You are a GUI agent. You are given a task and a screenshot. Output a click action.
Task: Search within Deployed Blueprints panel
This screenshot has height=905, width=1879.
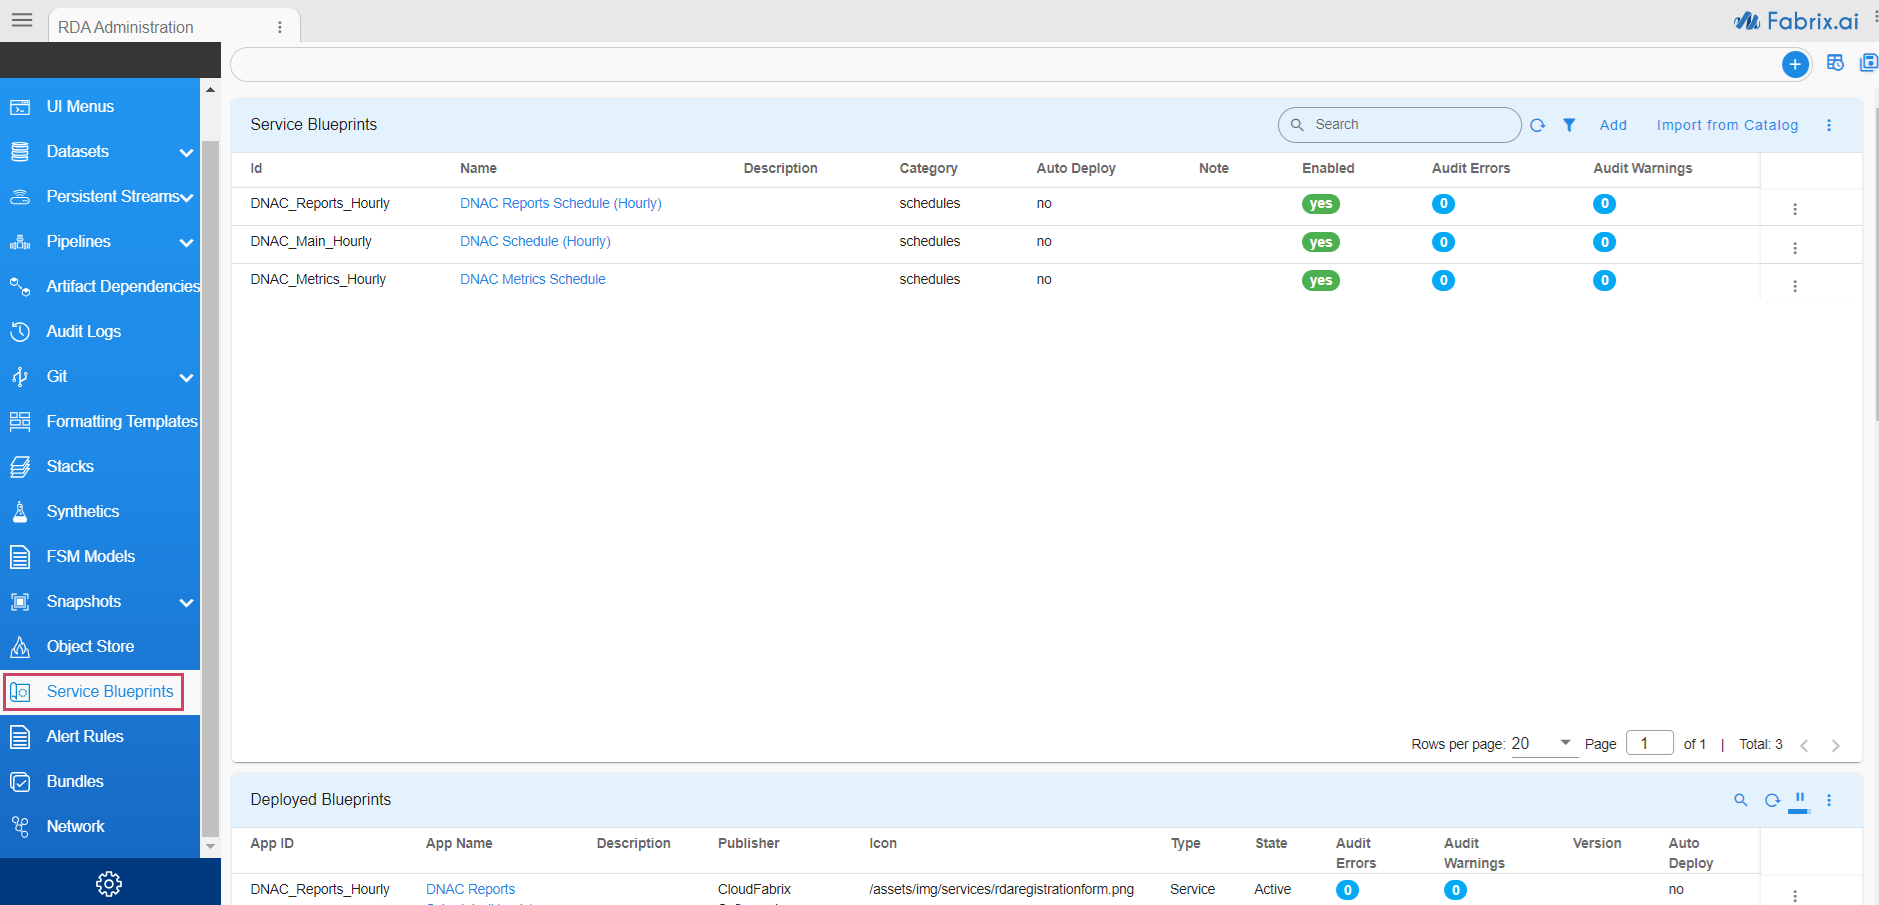pos(1741,800)
